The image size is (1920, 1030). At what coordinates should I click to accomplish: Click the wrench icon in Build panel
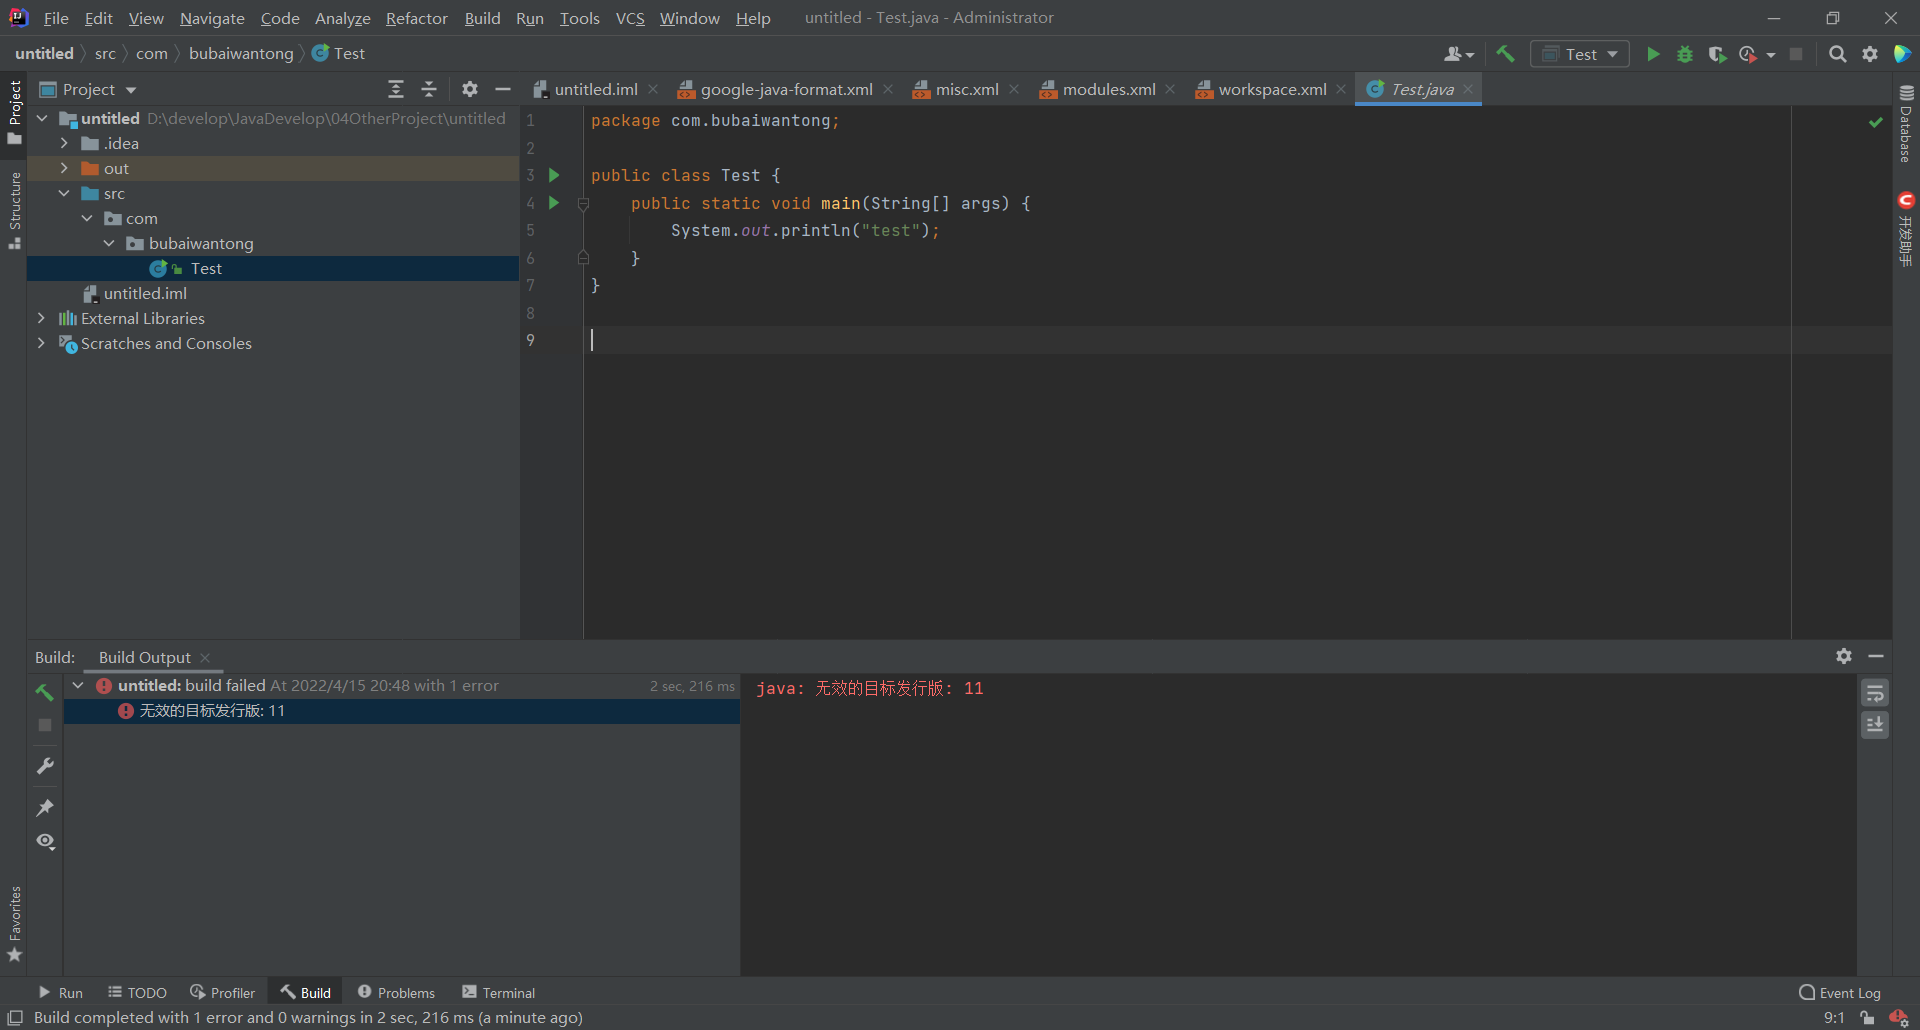[x=44, y=766]
